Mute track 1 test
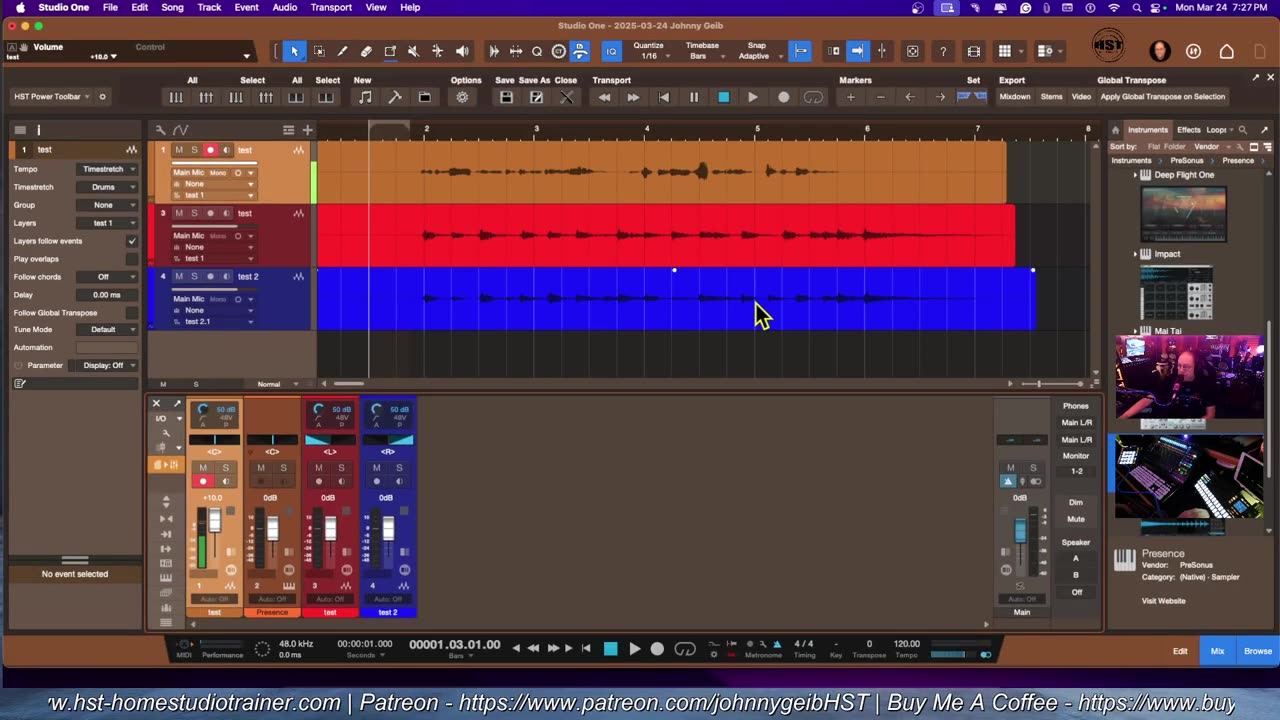Screen dimensions: 1280x720 (179, 150)
